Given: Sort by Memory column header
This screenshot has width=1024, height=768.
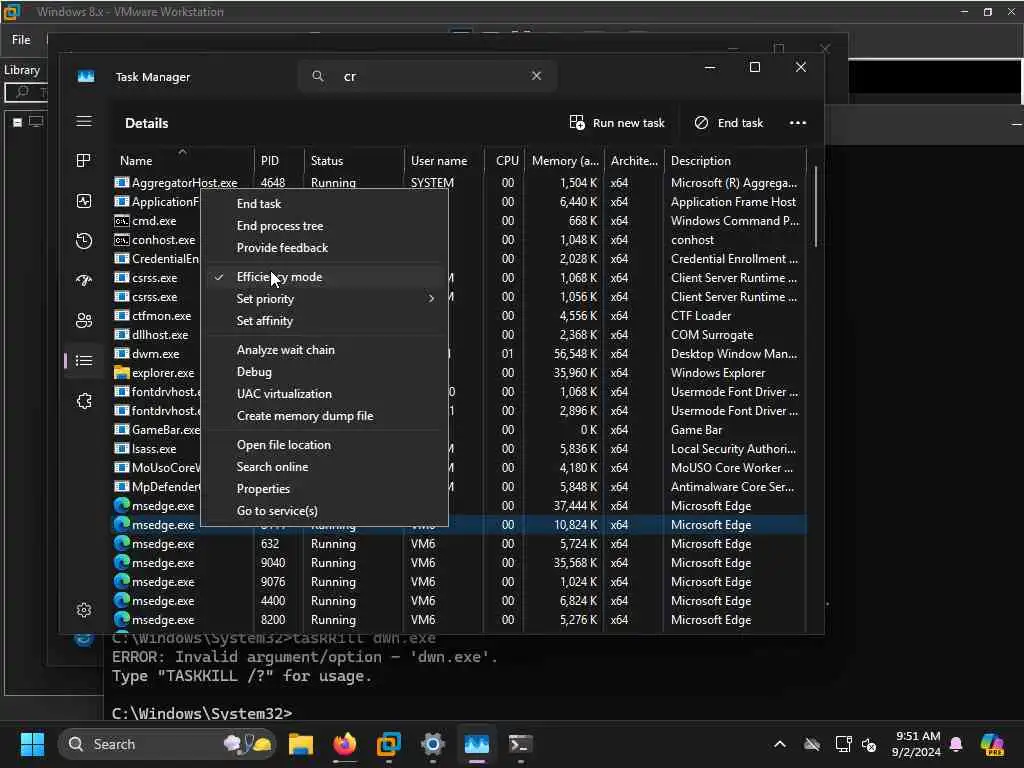Looking at the screenshot, I should [x=565, y=161].
